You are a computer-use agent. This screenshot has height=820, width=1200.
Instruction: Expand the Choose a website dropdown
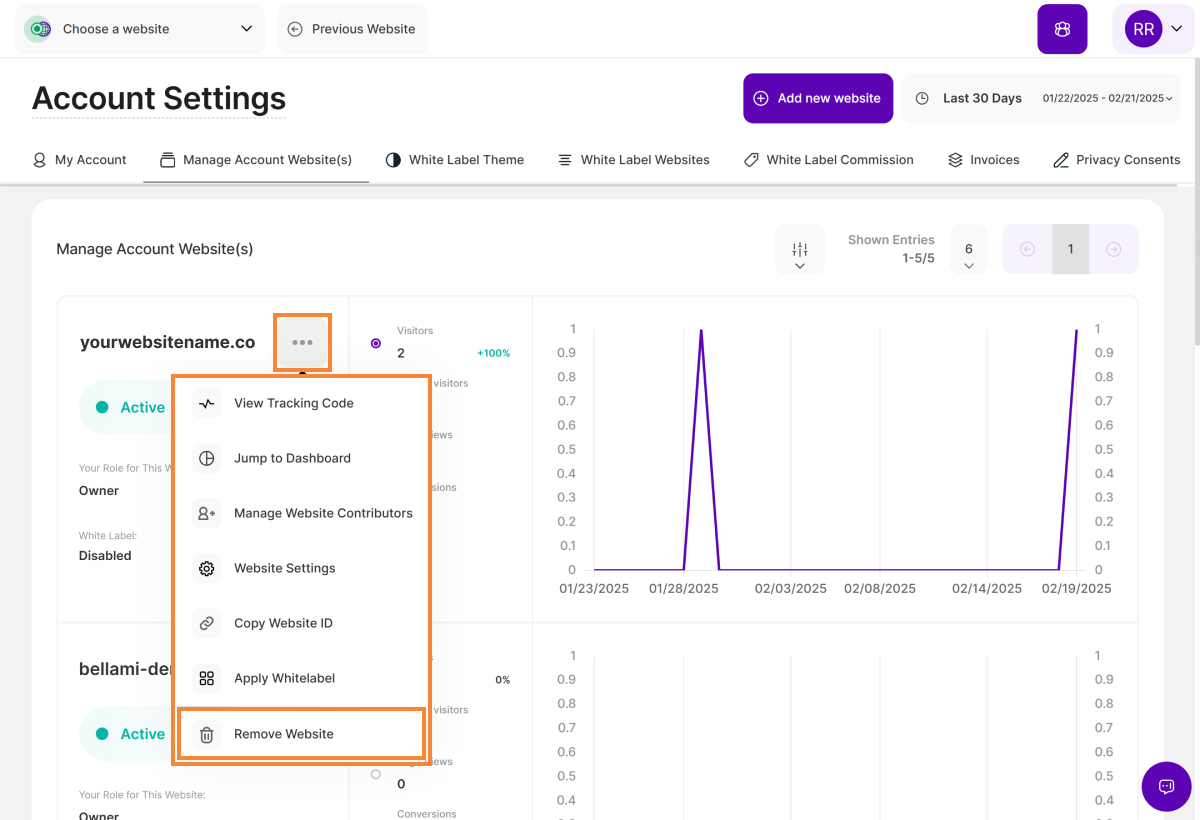[x=140, y=29]
